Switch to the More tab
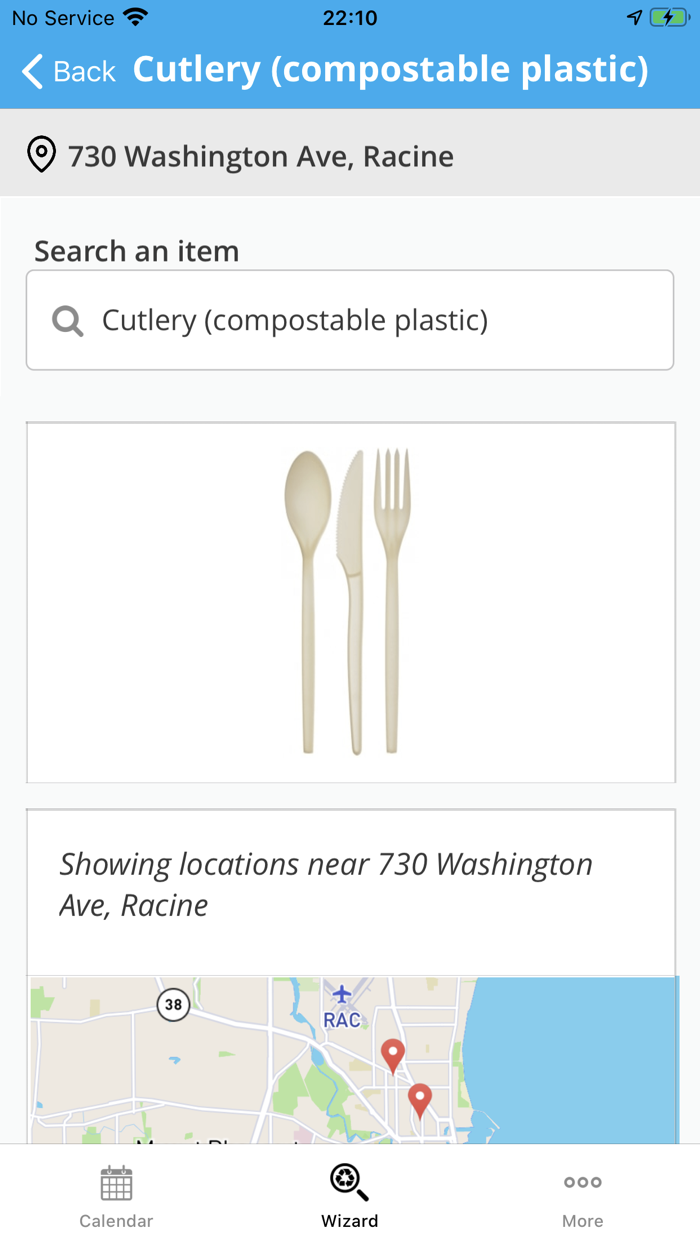 click(583, 1195)
